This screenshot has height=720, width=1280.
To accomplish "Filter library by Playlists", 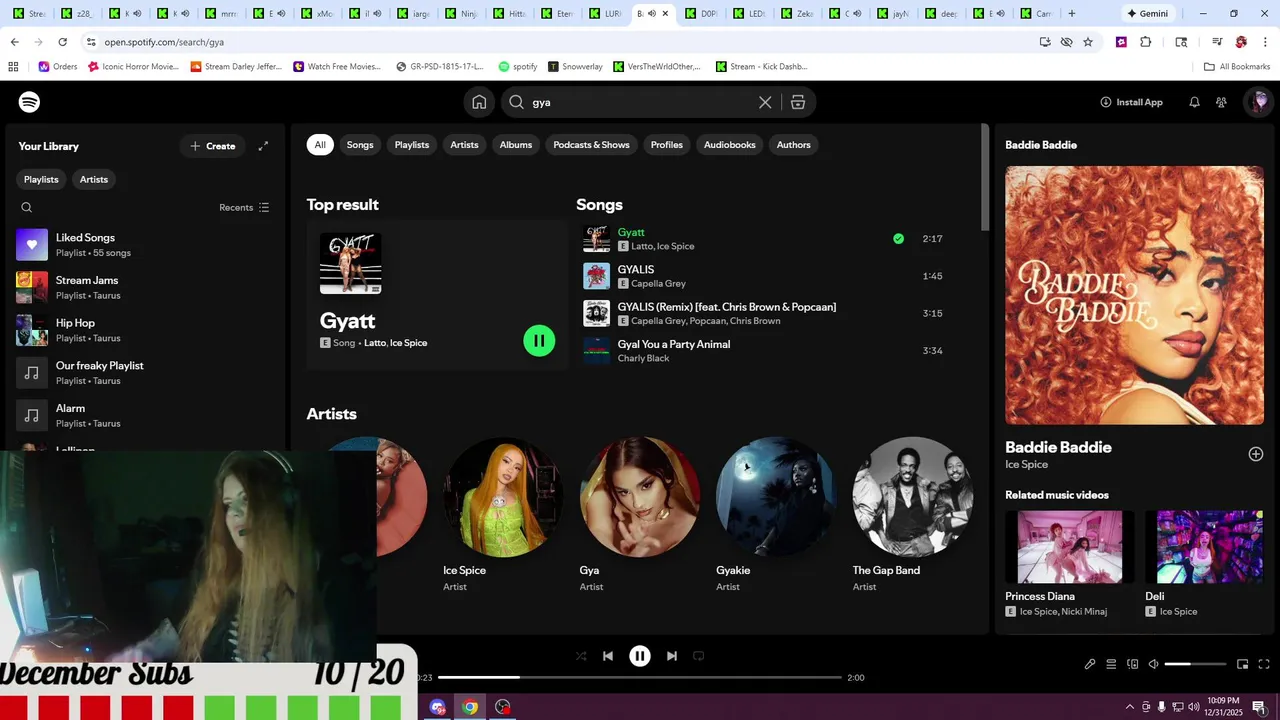I will click(41, 179).
